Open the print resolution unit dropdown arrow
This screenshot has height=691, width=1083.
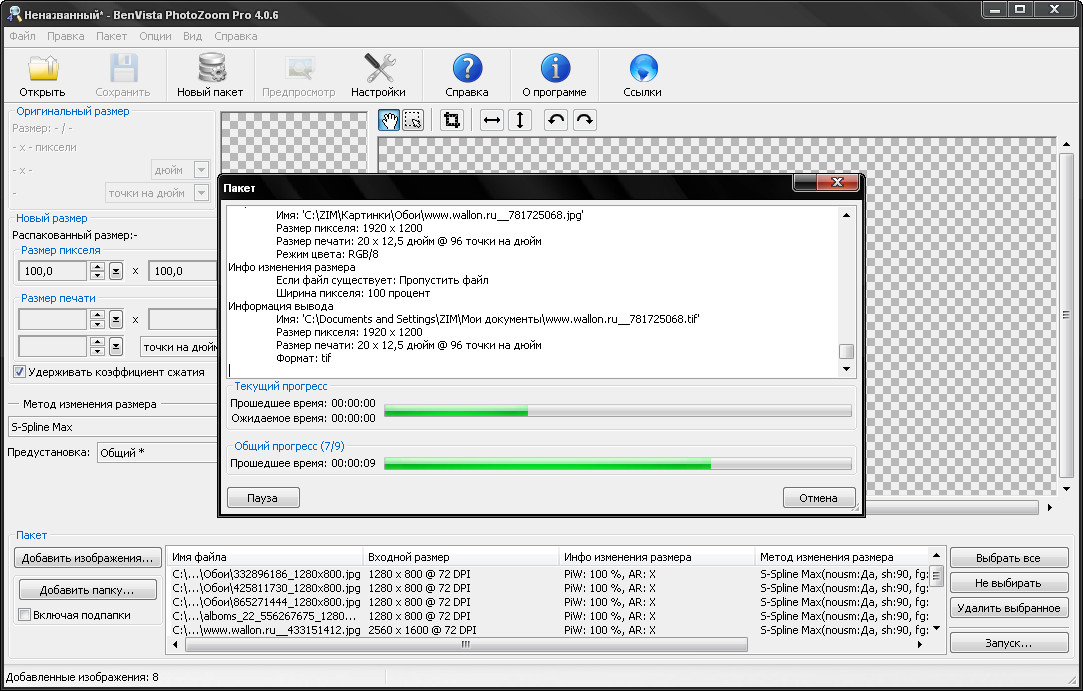tap(116, 346)
